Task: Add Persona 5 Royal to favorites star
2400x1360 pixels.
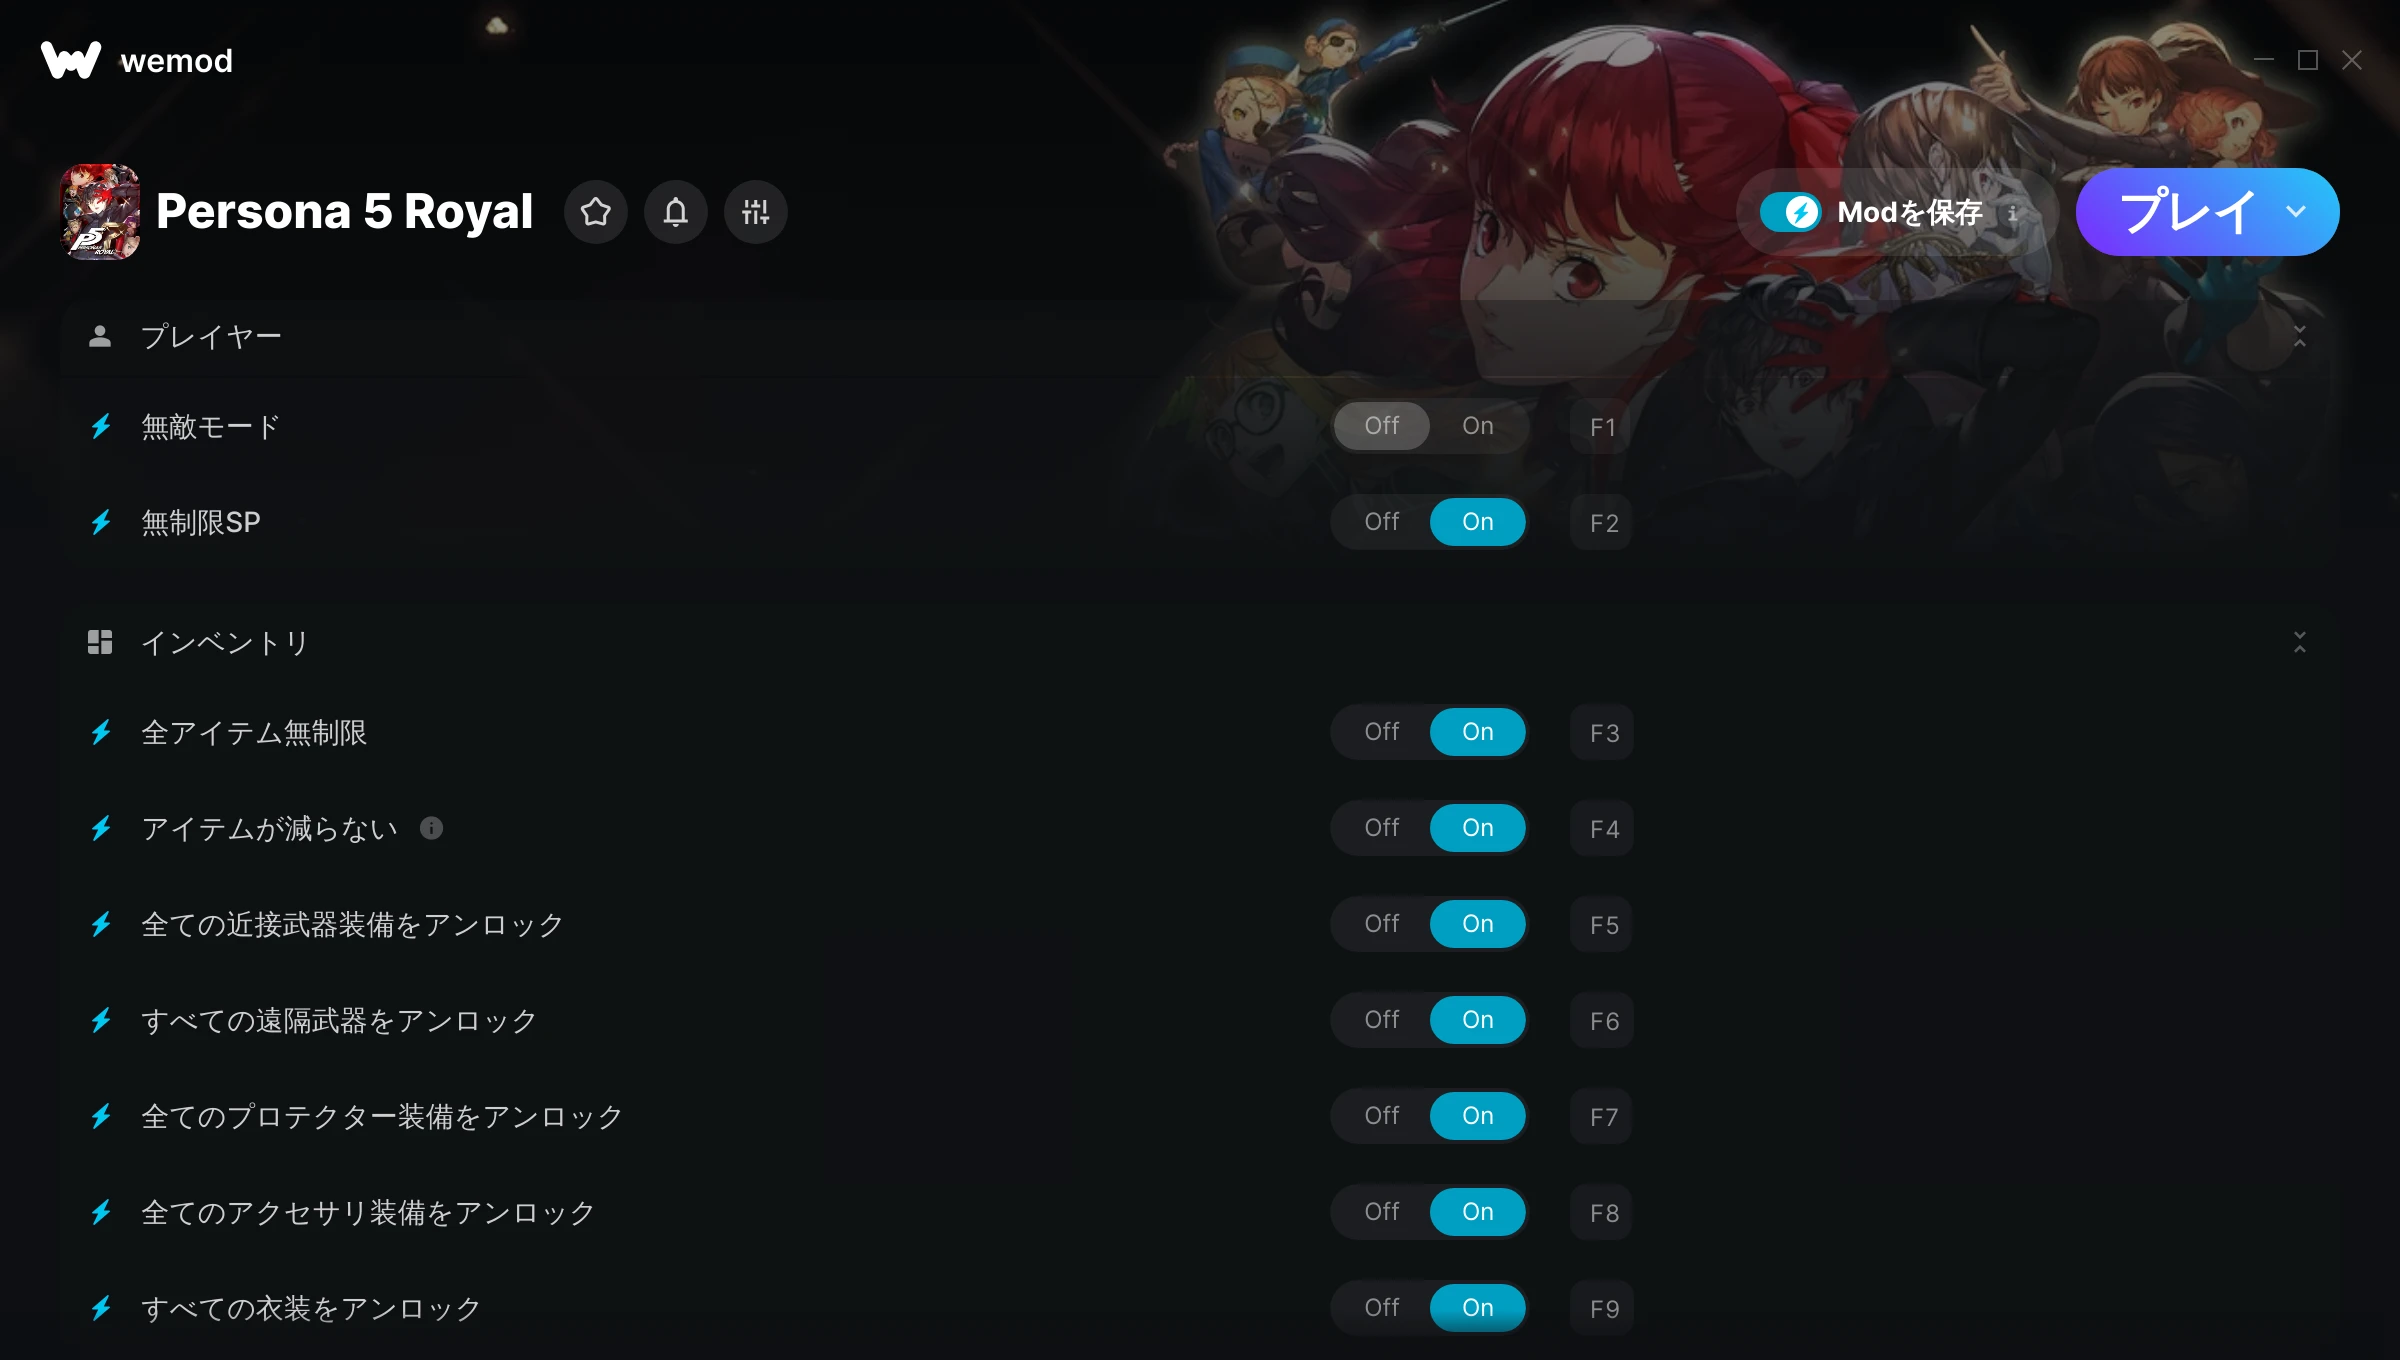Action: click(x=596, y=212)
